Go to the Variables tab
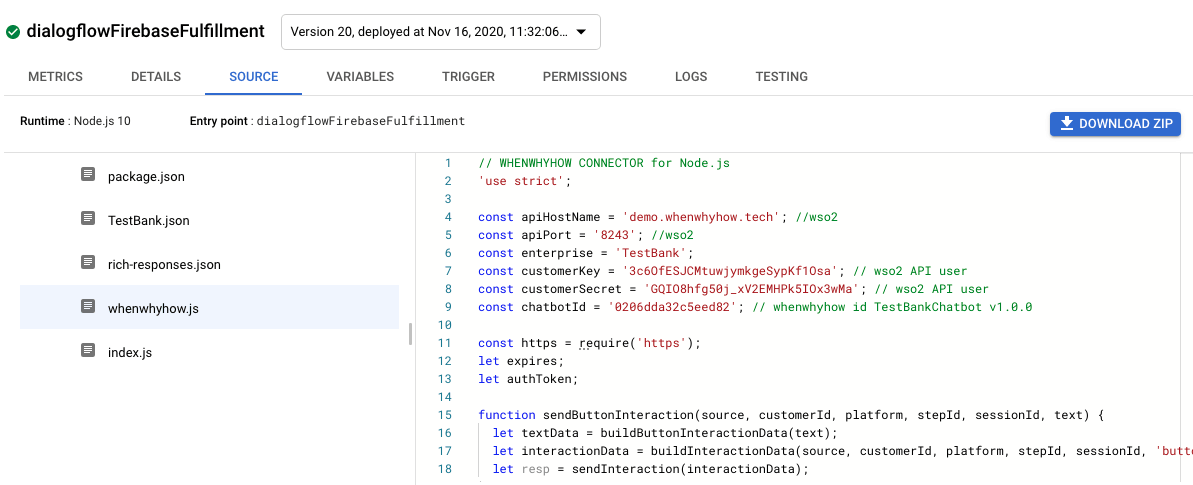The width and height of the screenshot is (1193, 485). (360, 77)
